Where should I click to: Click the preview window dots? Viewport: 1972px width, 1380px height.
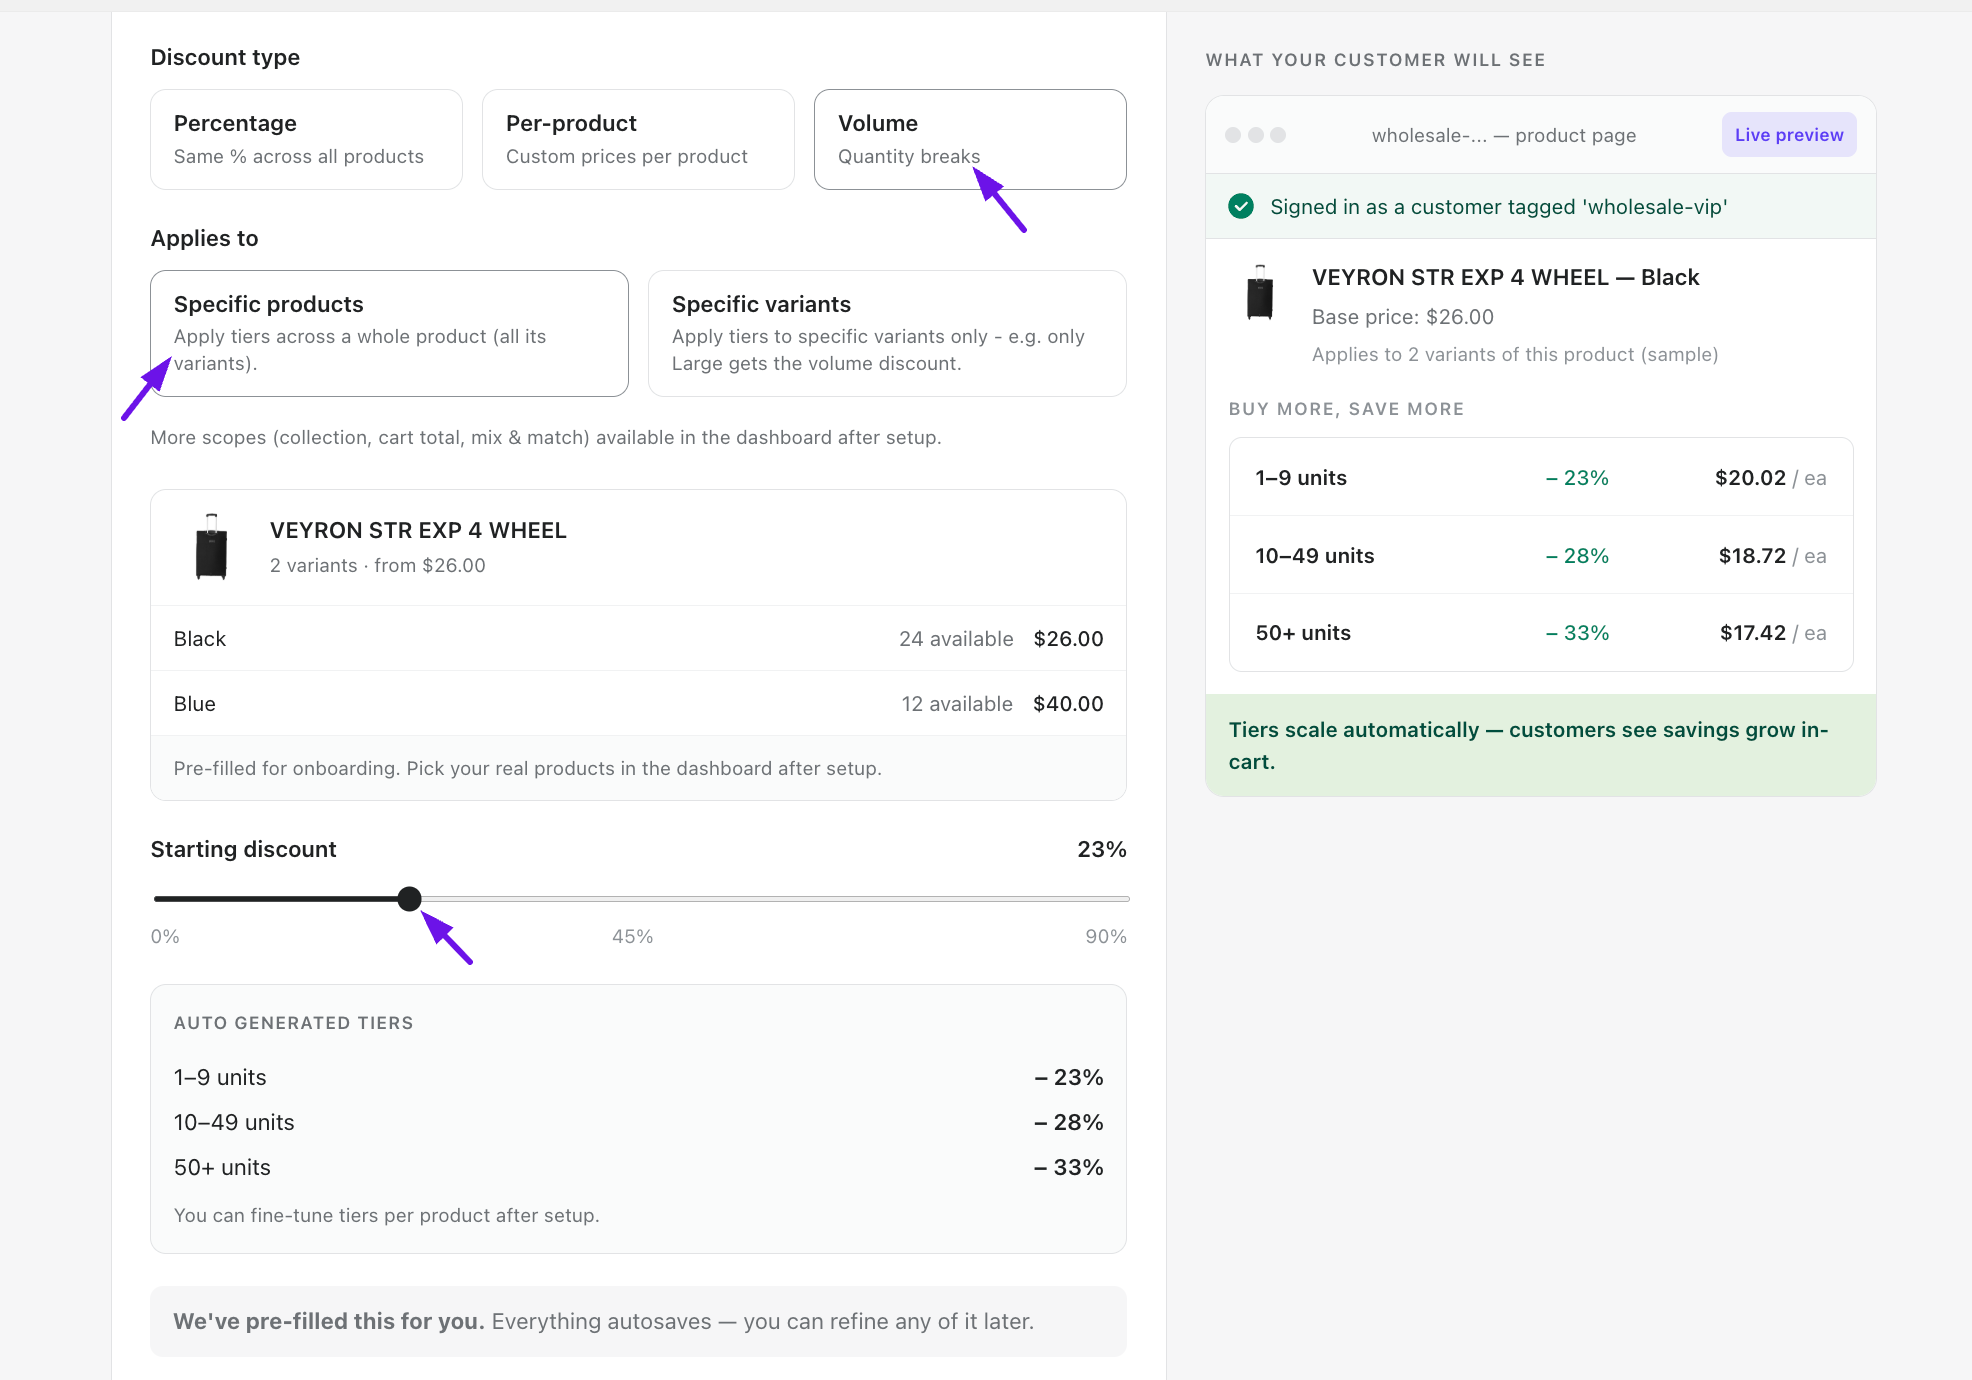click(x=1255, y=135)
